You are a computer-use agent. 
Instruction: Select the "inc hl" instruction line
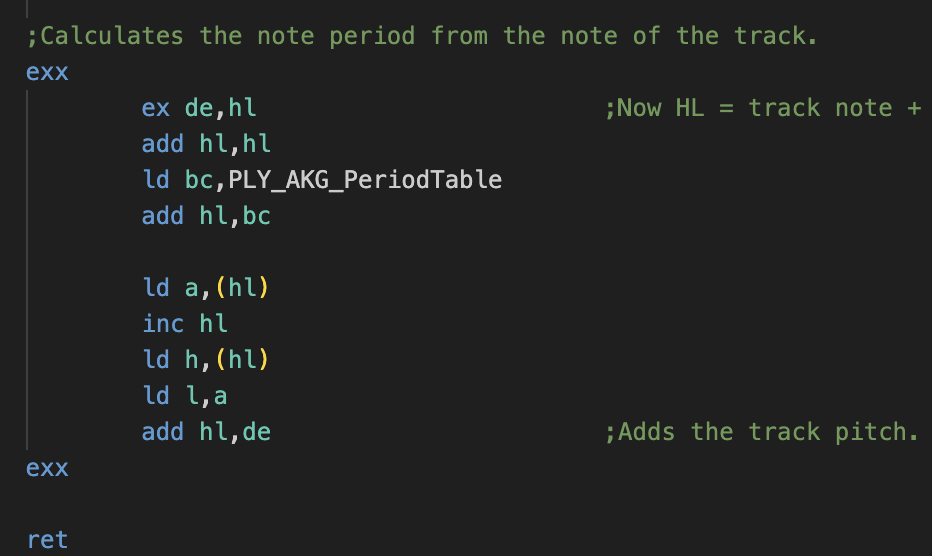coord(185,324)
